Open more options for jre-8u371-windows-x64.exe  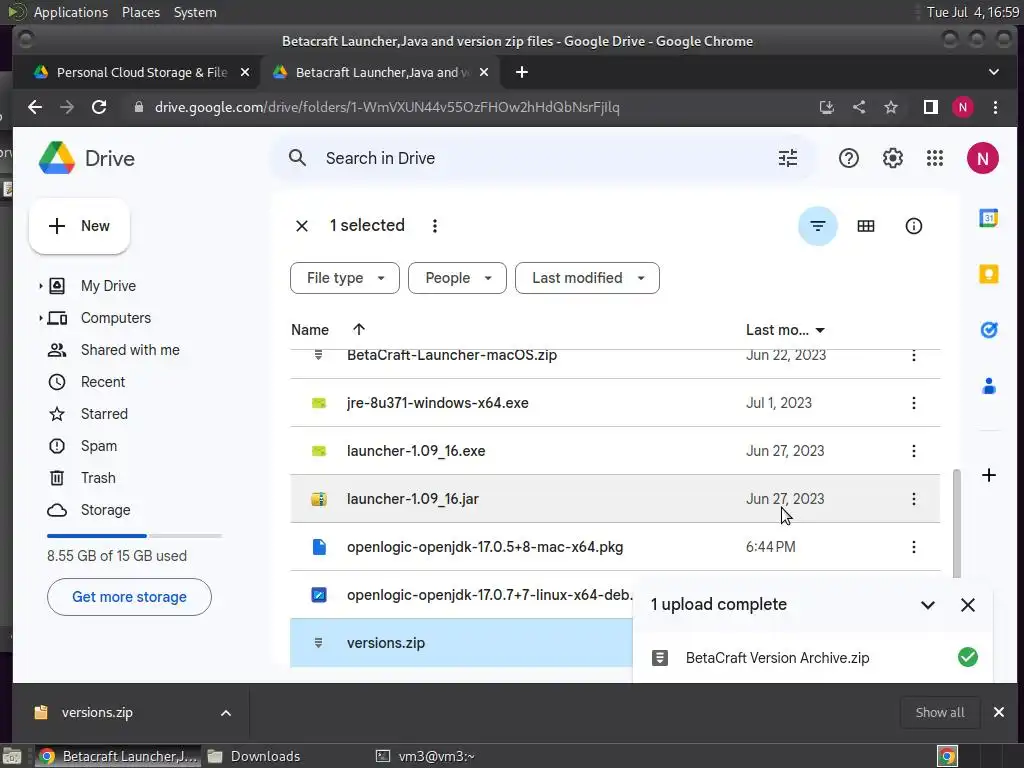(x=913, y=403)
